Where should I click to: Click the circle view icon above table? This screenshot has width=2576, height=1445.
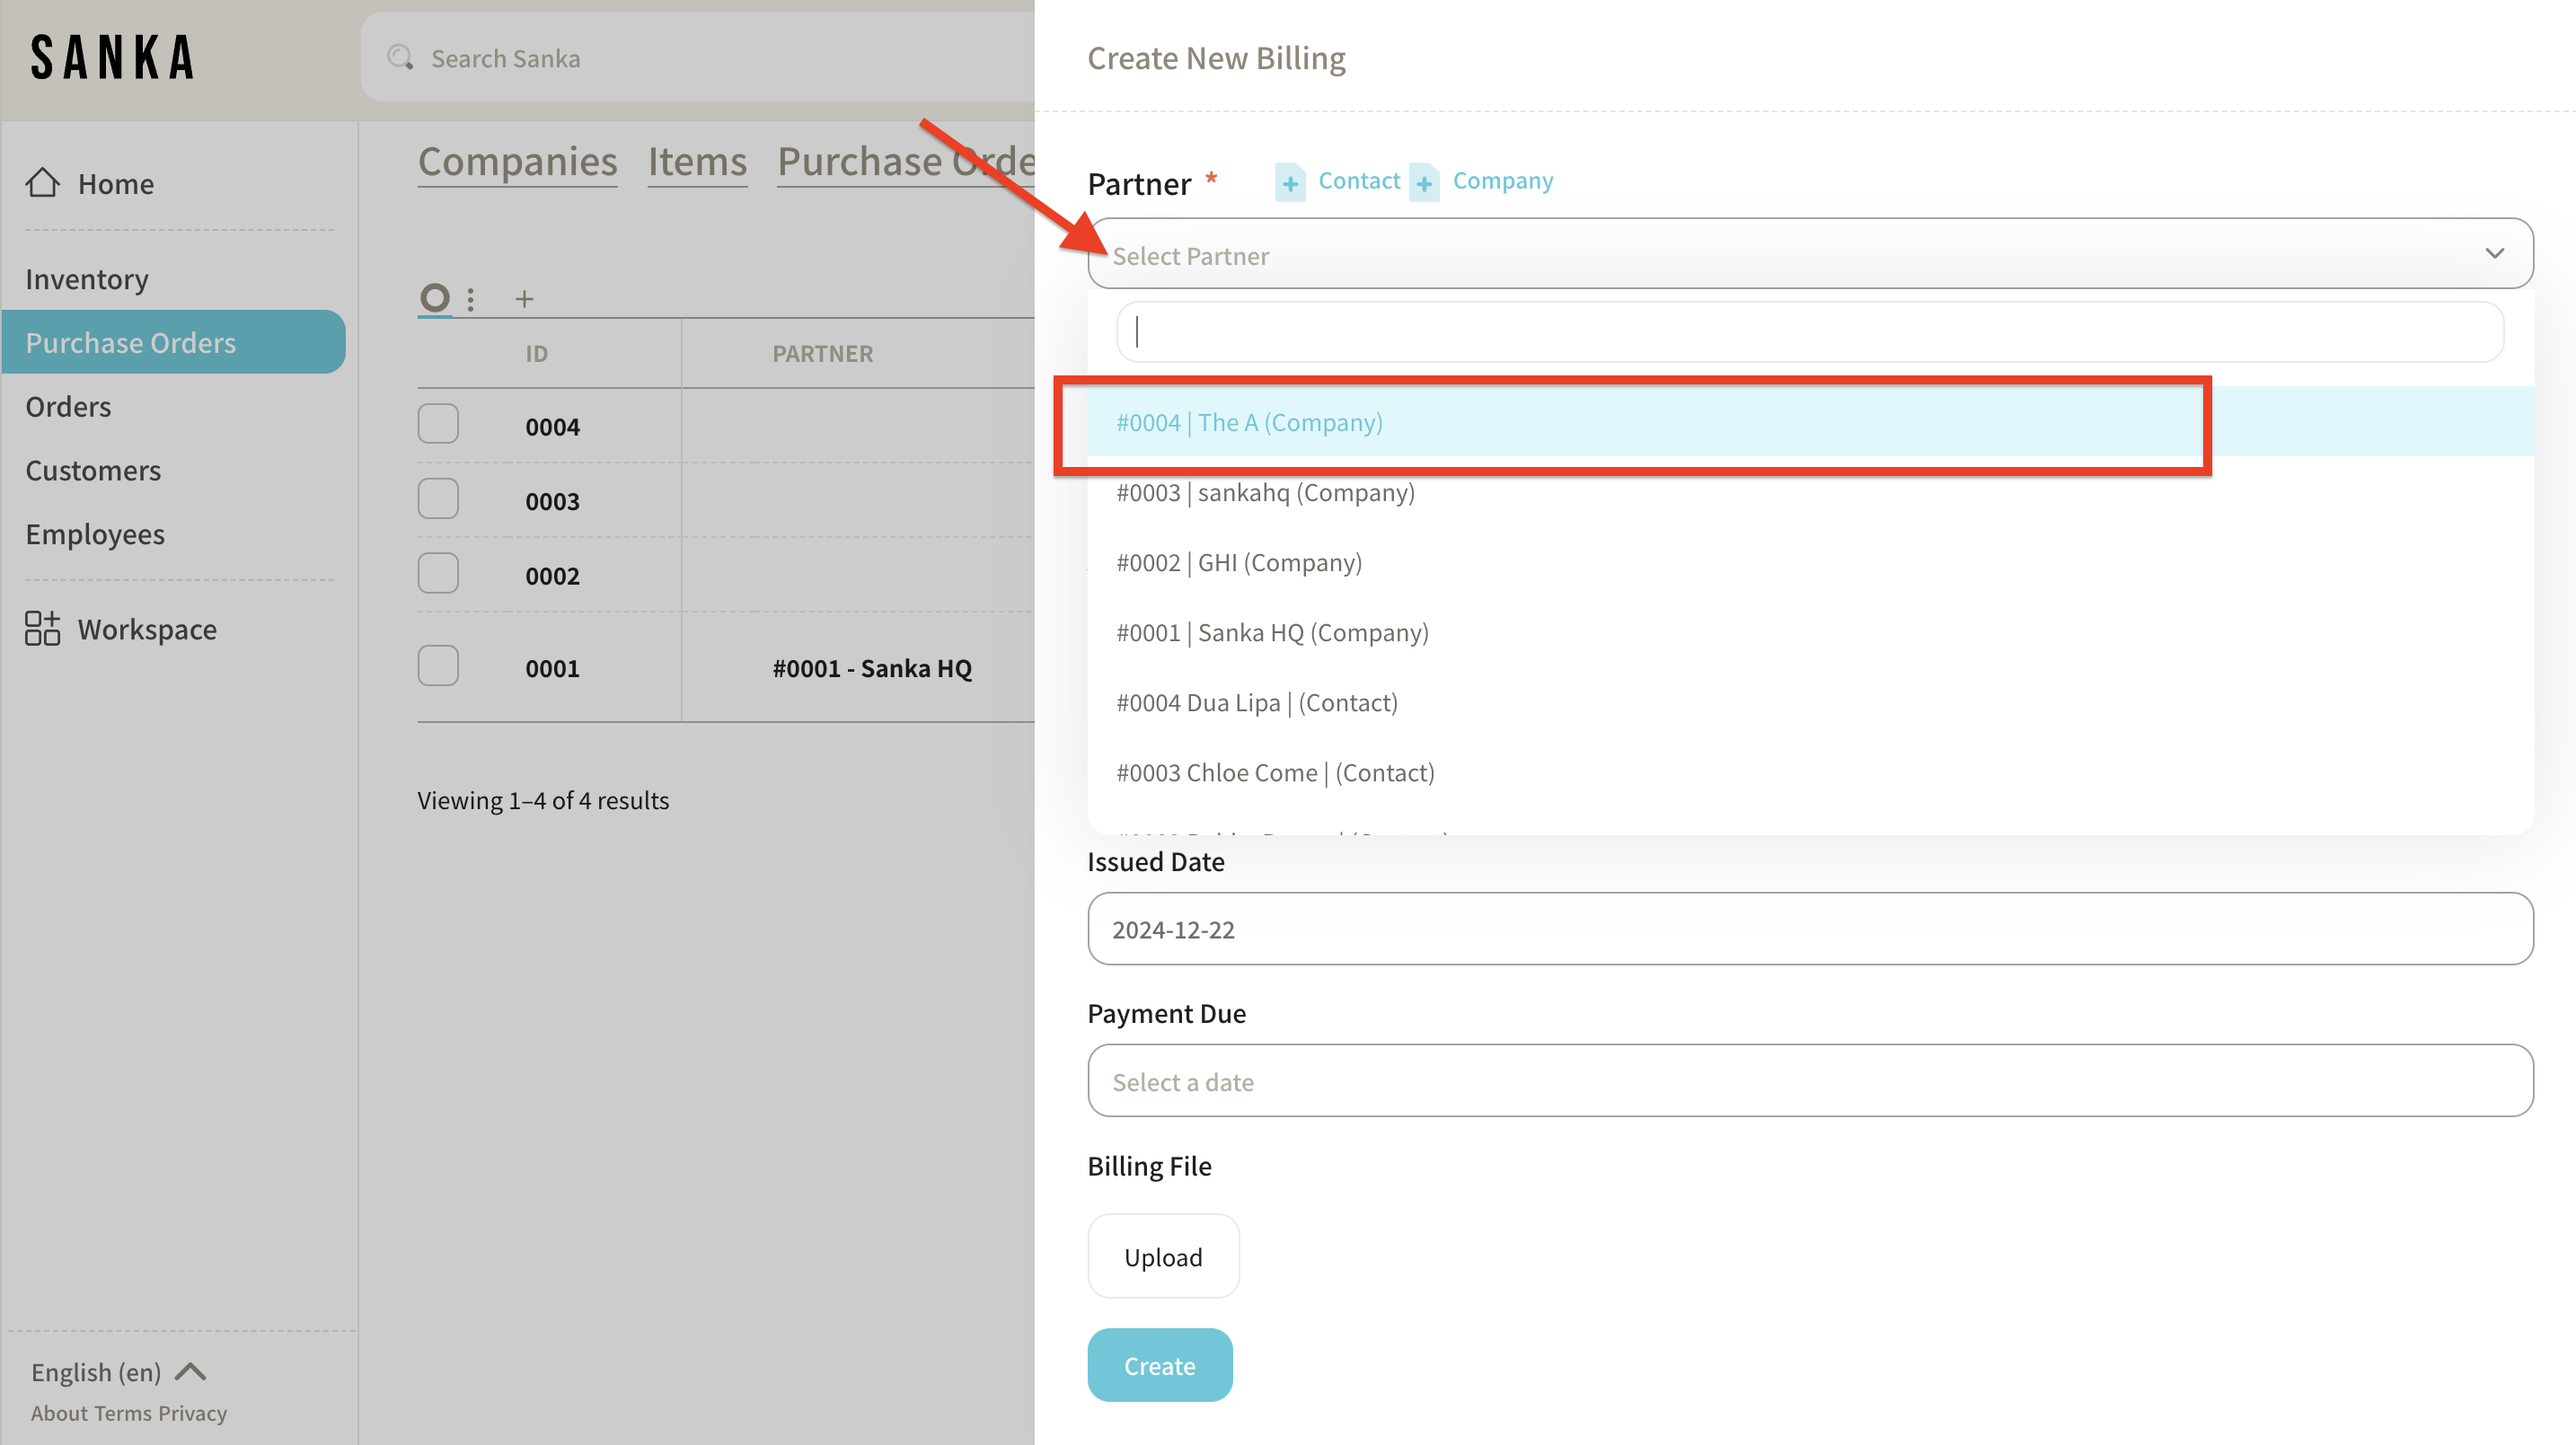tap(434, 298)
